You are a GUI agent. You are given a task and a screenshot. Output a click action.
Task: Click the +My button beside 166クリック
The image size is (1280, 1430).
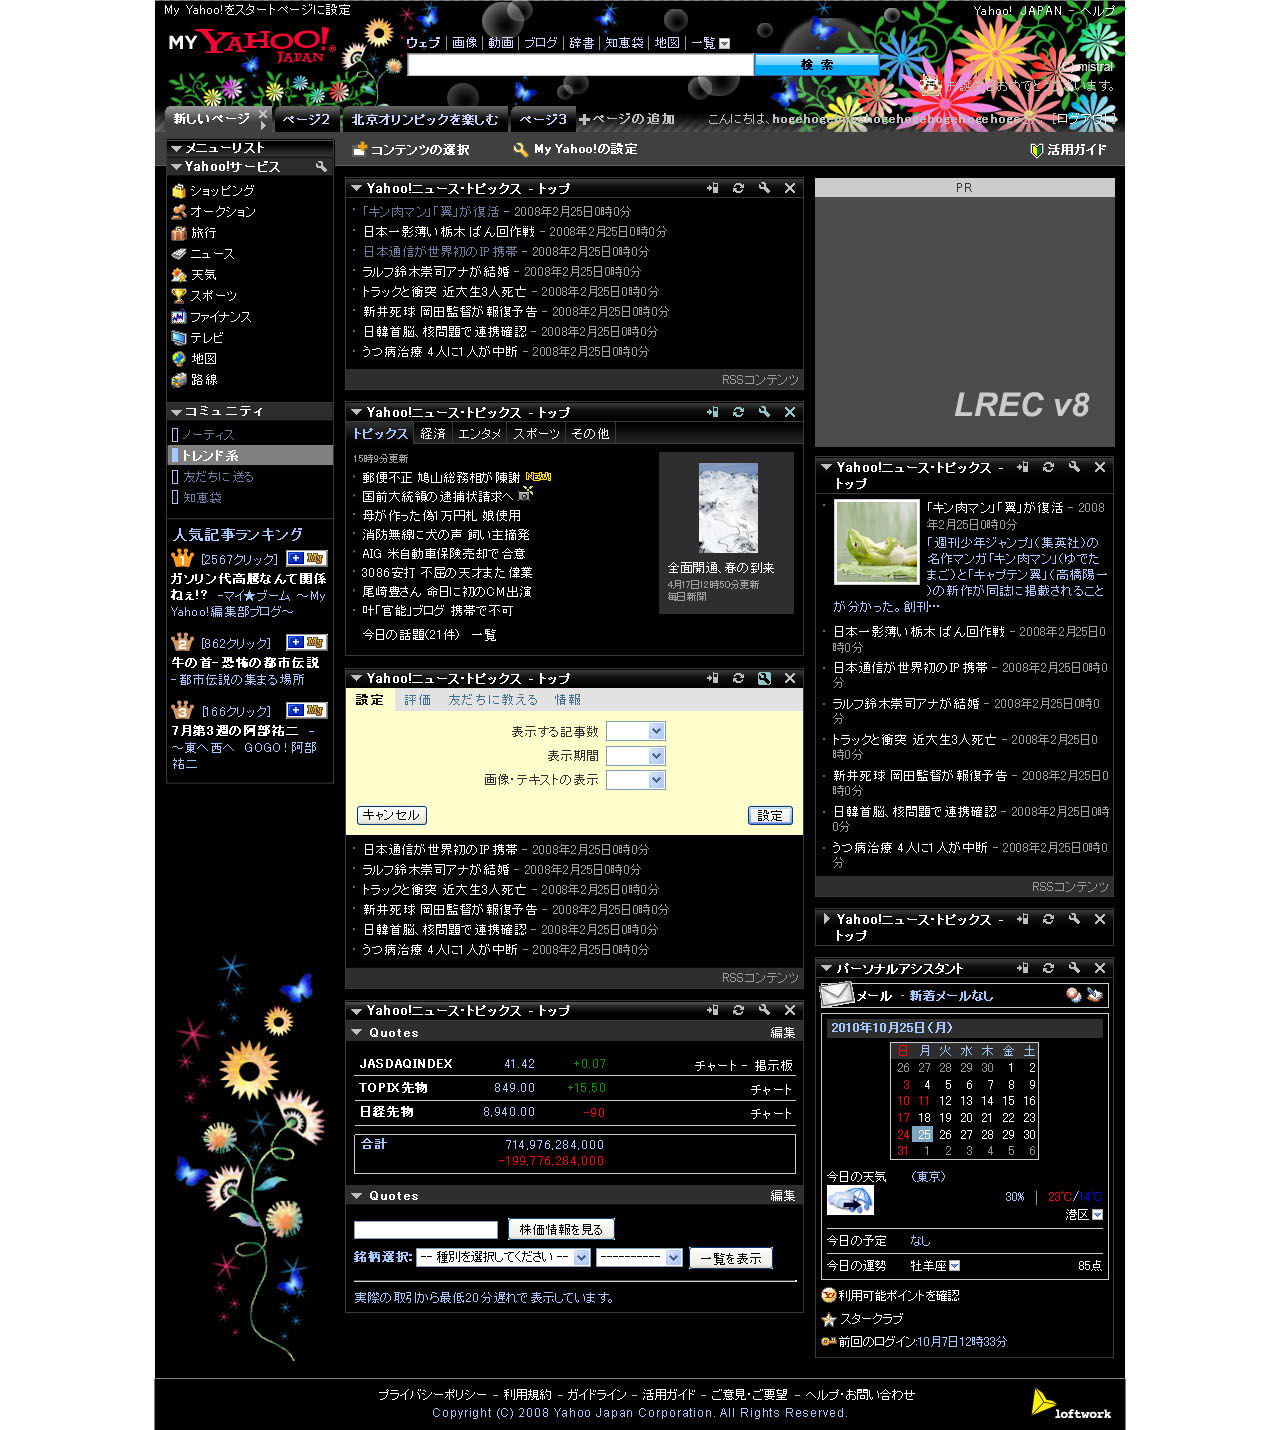(307, 710)
